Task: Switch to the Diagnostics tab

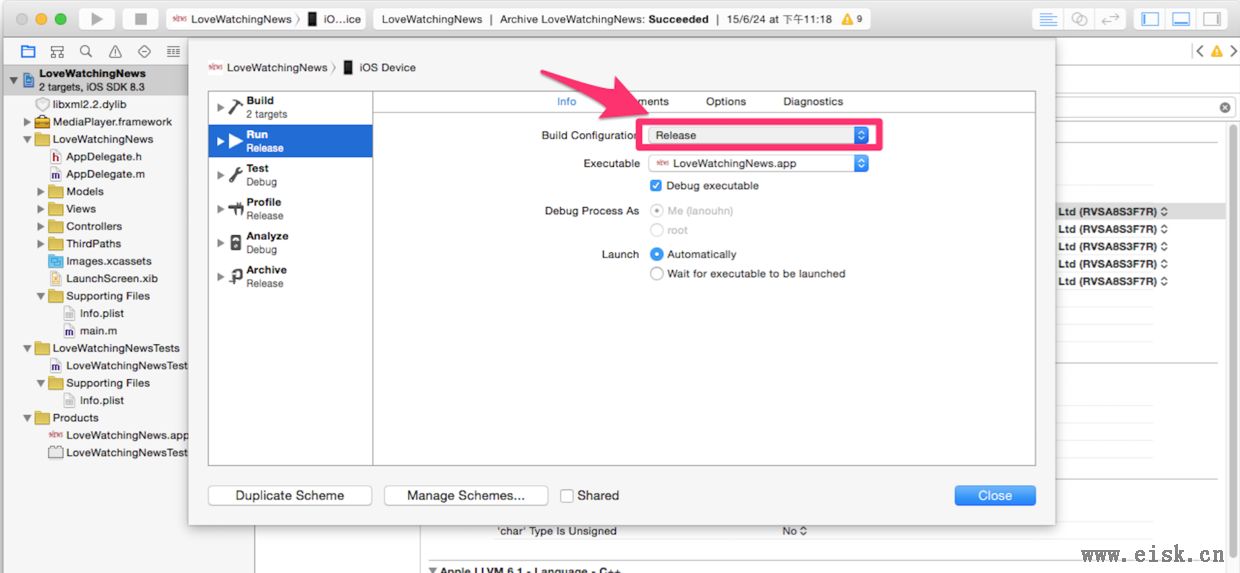Action: [813, 102]
